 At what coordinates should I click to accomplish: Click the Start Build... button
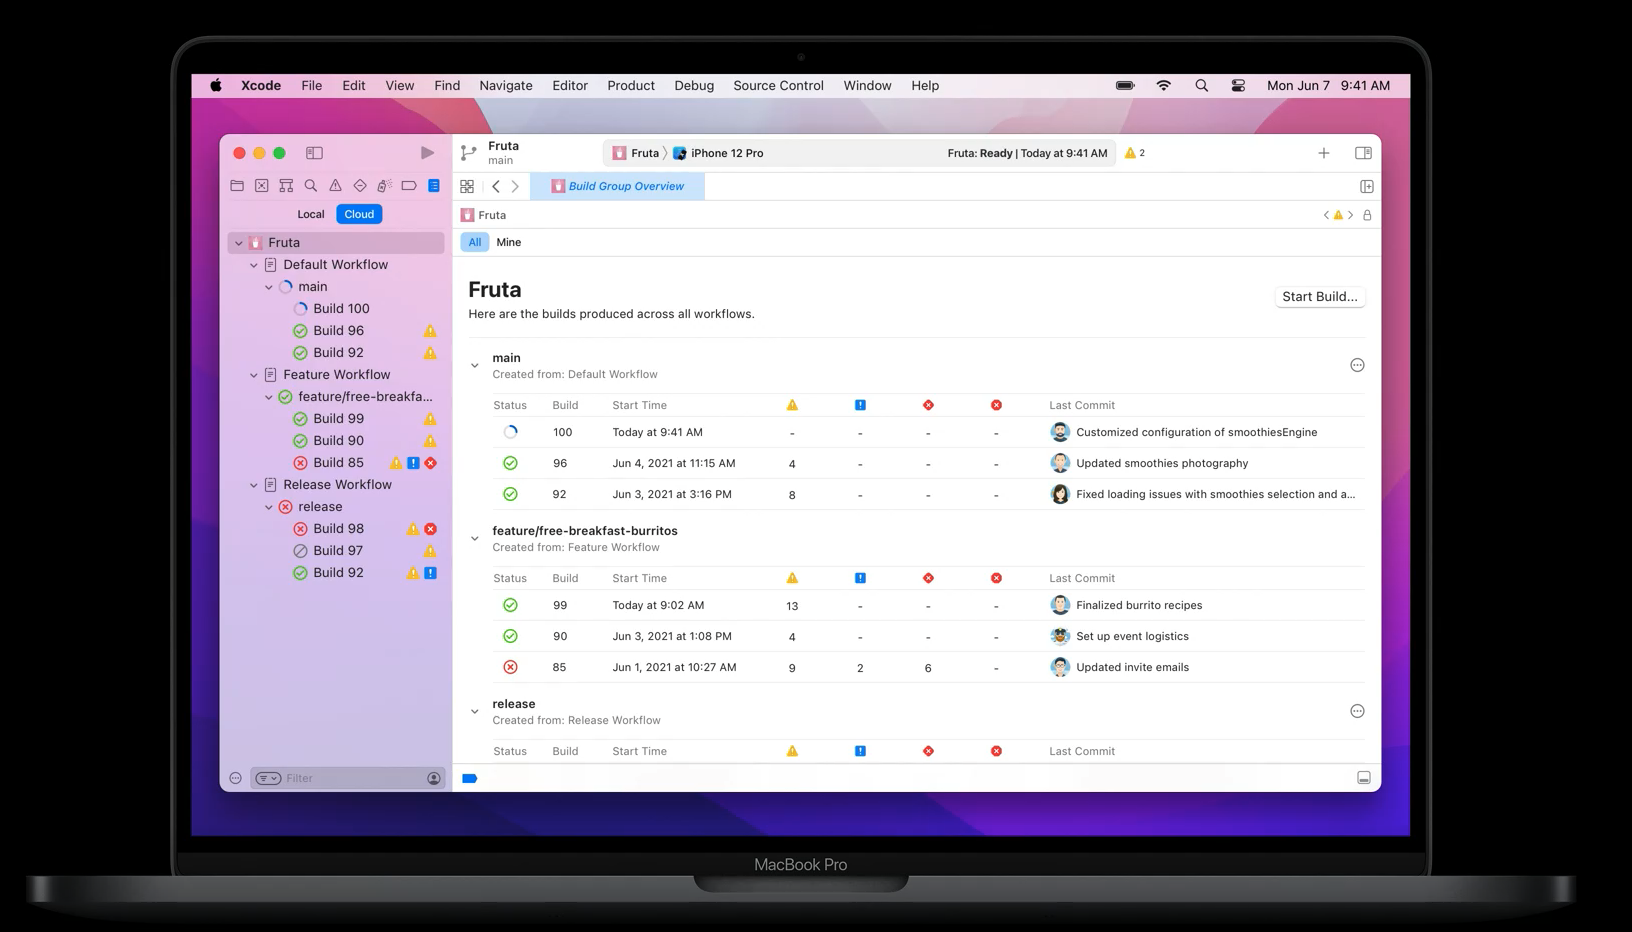(x=1320, y=297)
